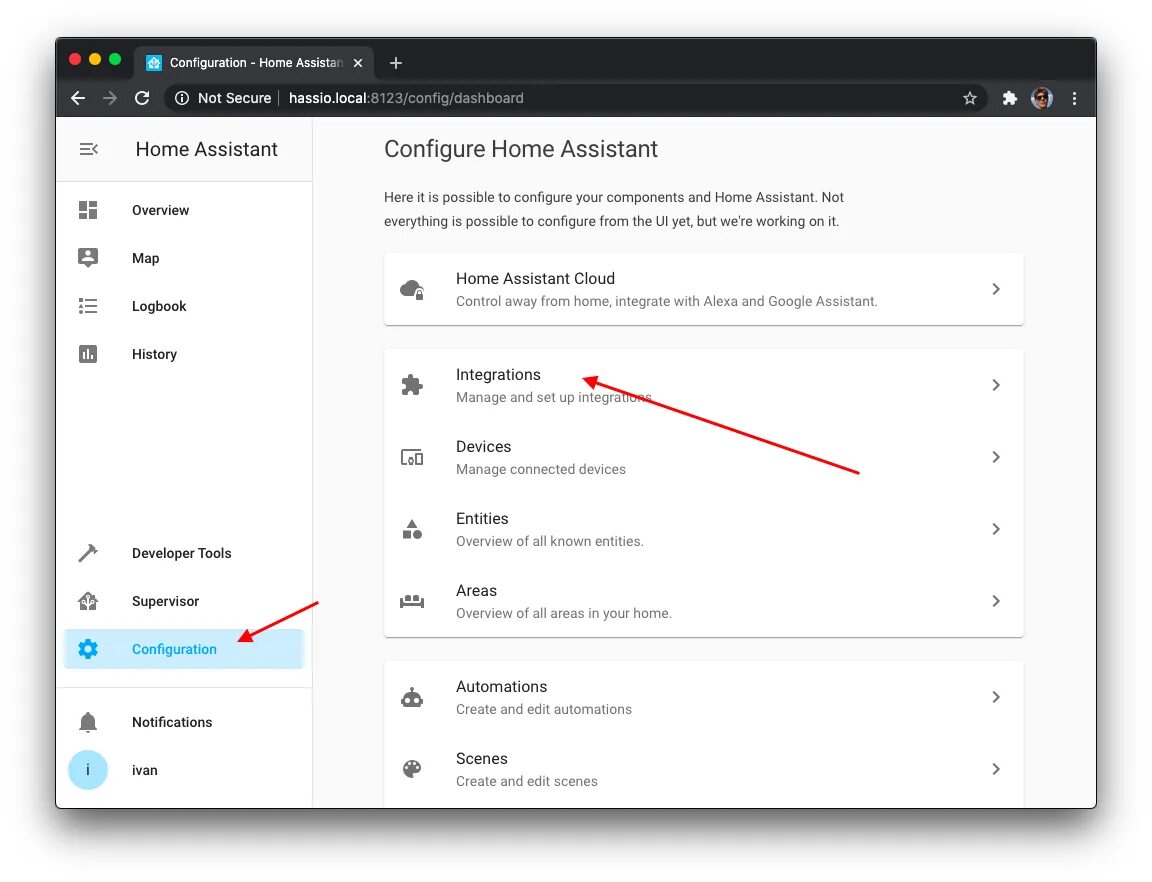This screenshot has width=1152, height=882.
Task: Select Configuration in the sidebar
Action: (184, 649)
